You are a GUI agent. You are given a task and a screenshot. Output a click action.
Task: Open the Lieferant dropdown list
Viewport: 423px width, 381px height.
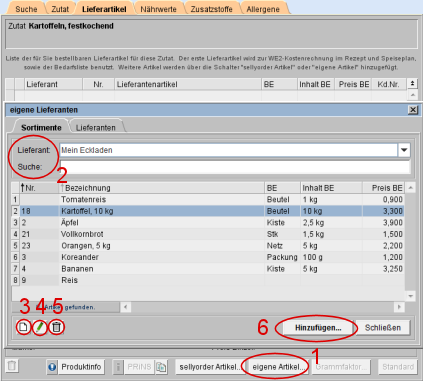(x=404, y=150)
